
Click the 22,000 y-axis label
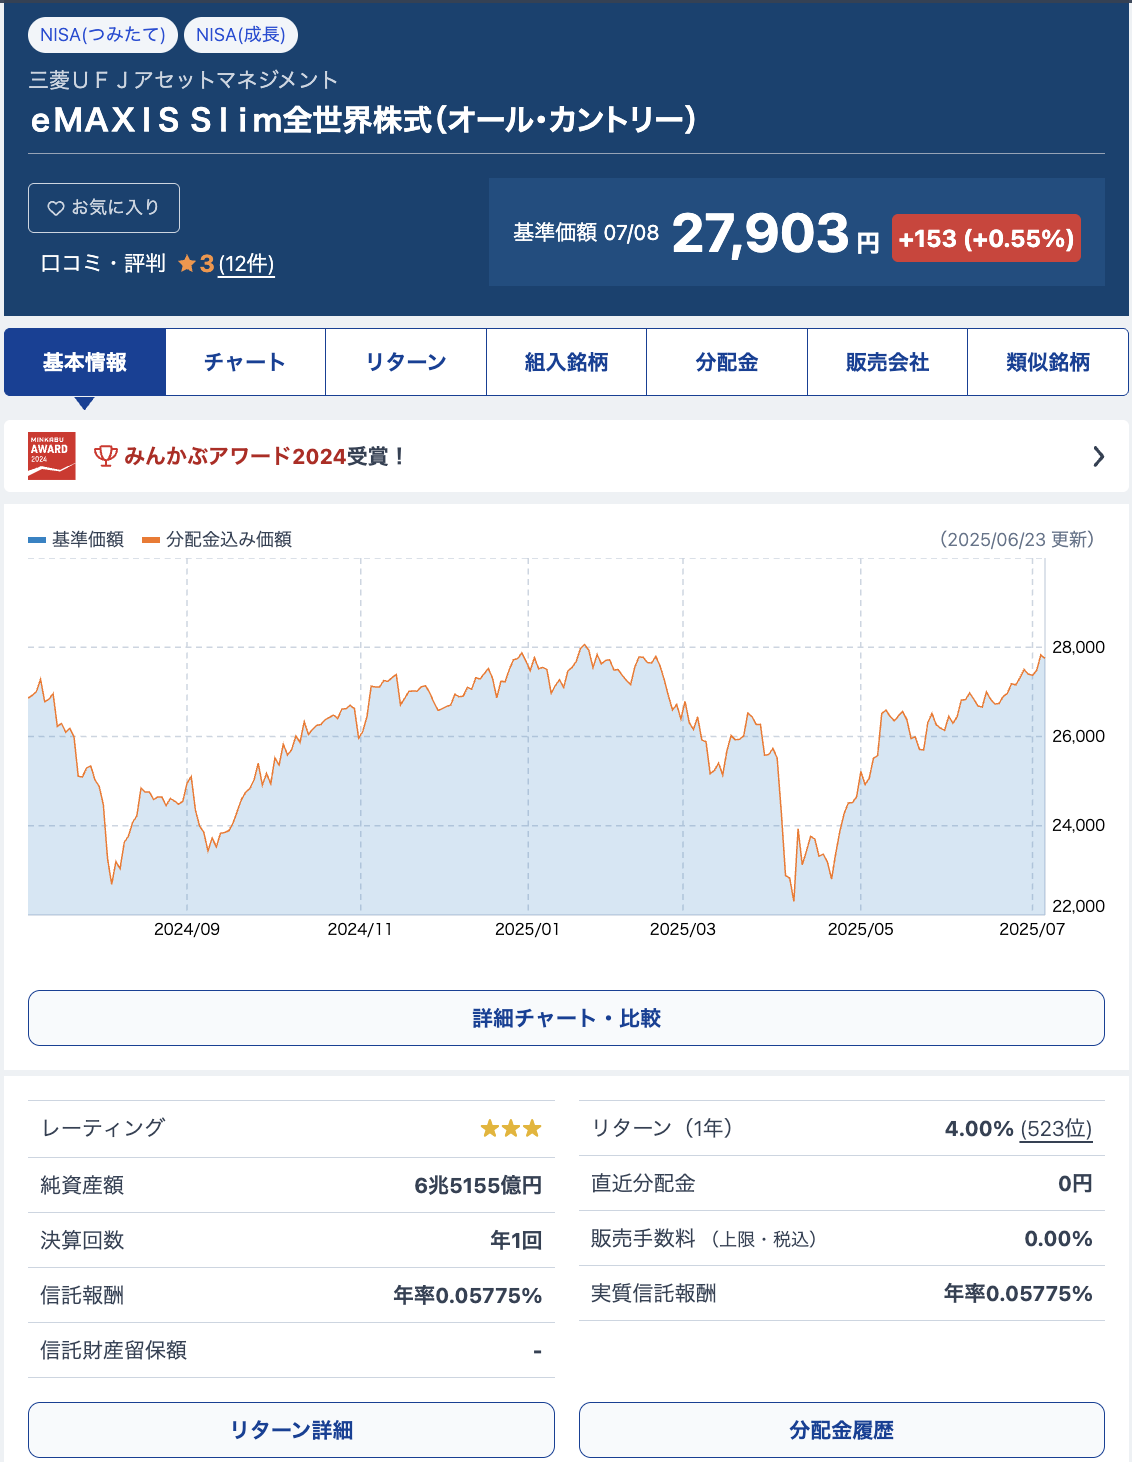(x=1079, y=906)
